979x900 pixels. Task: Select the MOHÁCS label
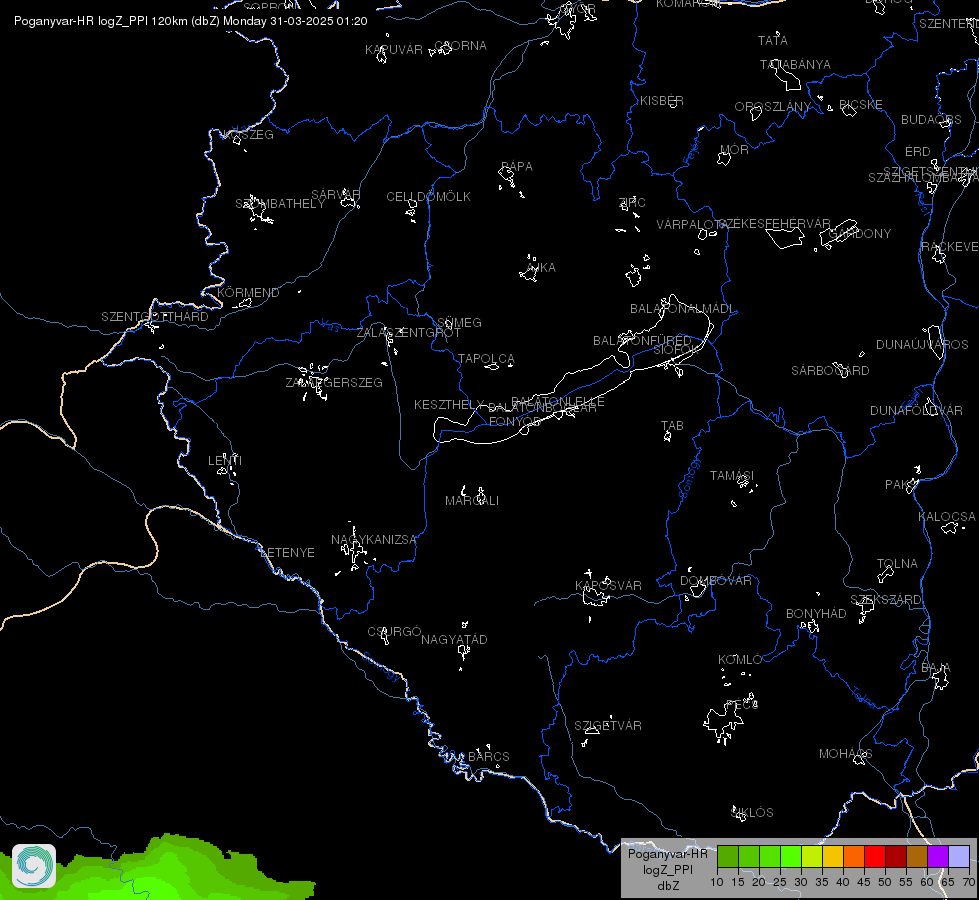click(x=845, y=754)
